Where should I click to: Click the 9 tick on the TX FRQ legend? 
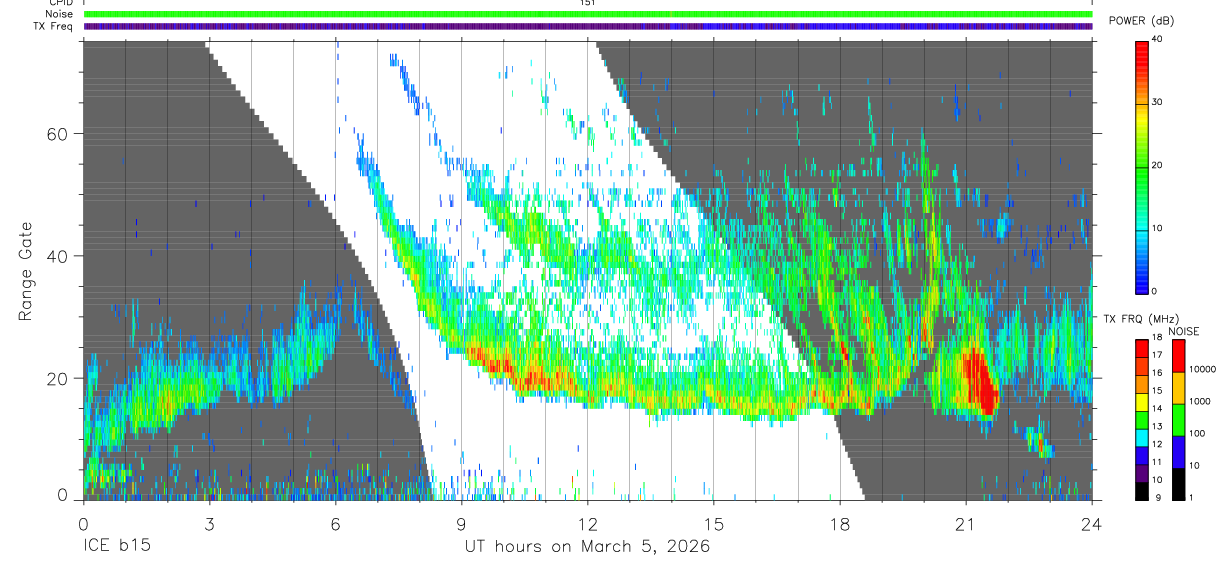point(1156,497)
